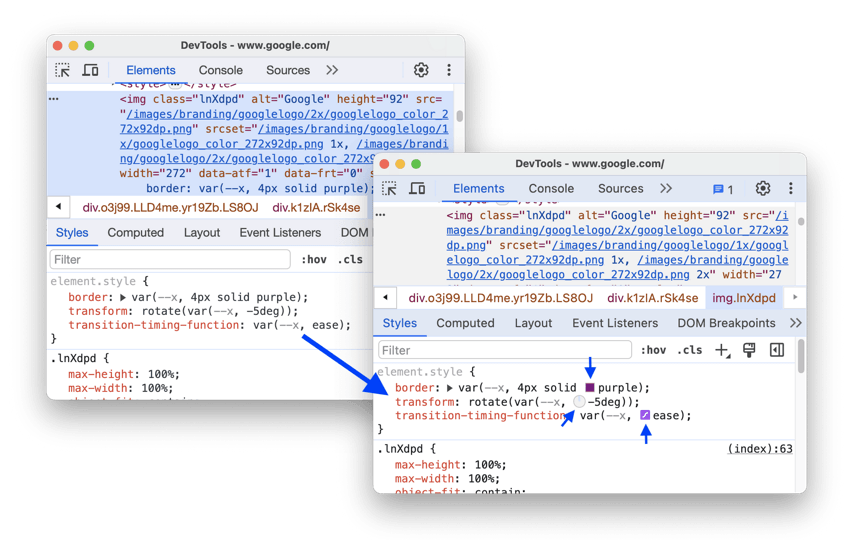This screenshot has width=856, height=540.
Task: Open googlelogo_color_272x92dp.png 1x srcset link, front window
Action: pyautogui.click(x=616, y=253)
